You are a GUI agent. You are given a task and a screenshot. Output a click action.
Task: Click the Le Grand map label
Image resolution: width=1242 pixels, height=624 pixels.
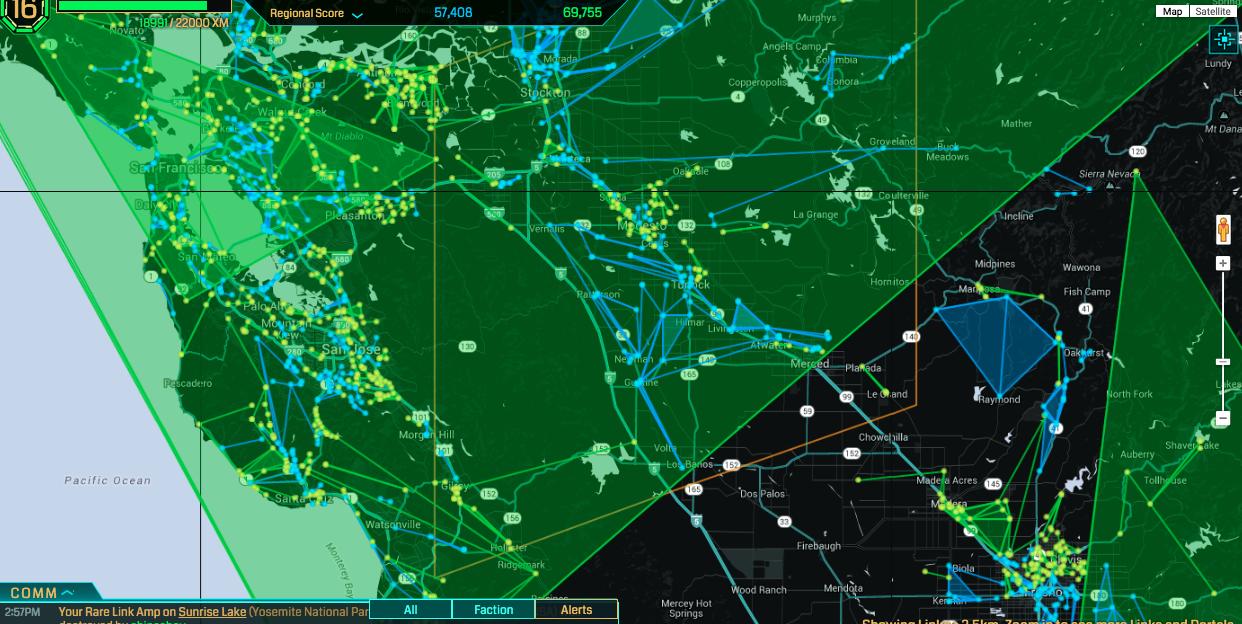tap(887, 394)
